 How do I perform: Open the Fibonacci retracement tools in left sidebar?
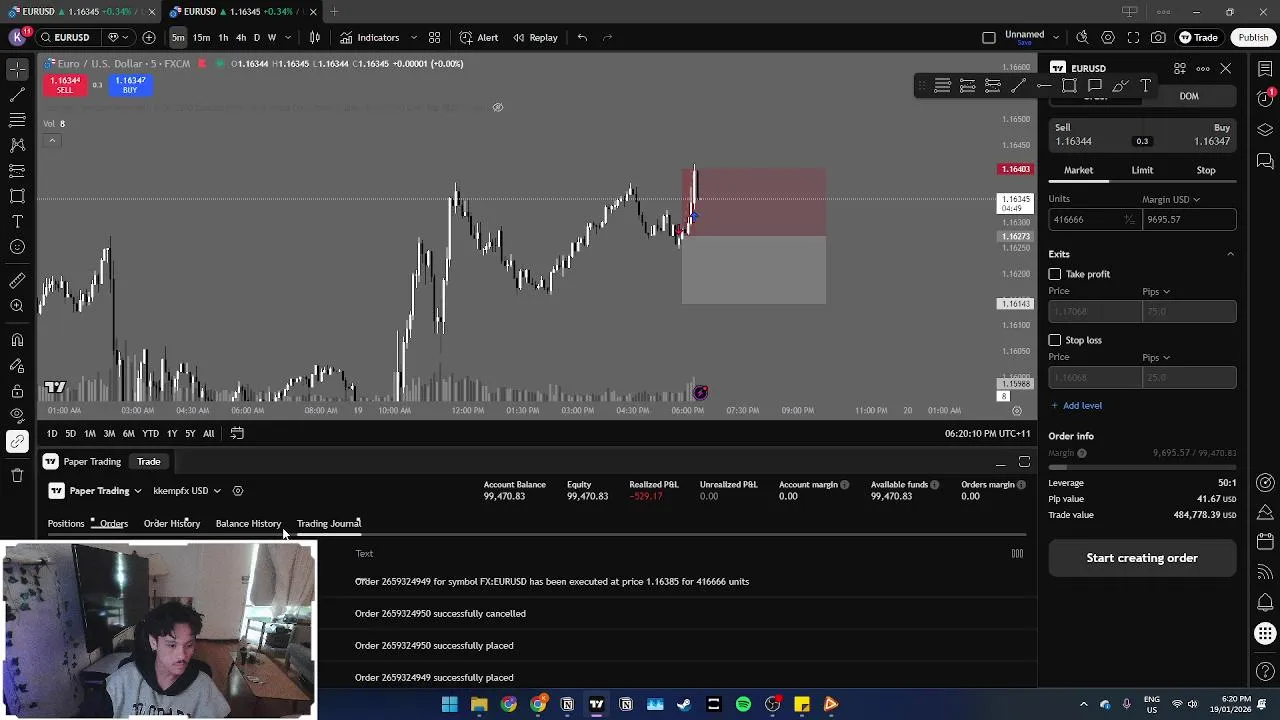point(17,120)
